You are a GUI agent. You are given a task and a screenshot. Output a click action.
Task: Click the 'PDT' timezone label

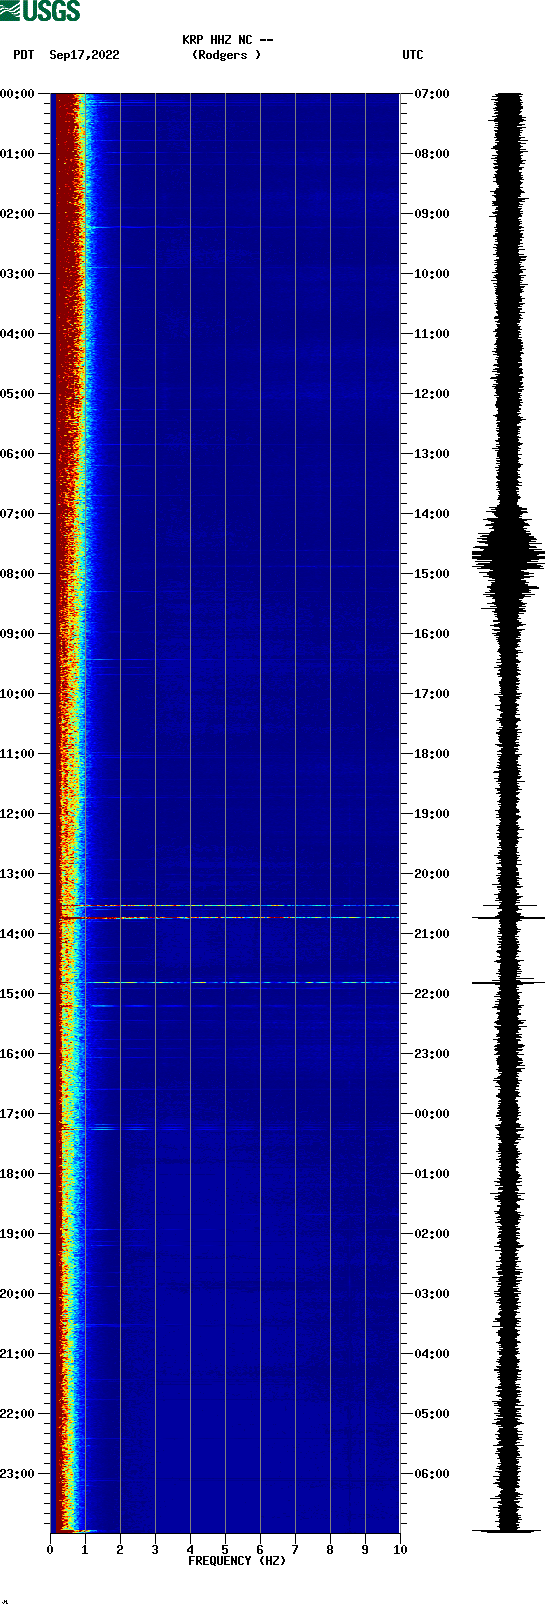tap(24, 55)
